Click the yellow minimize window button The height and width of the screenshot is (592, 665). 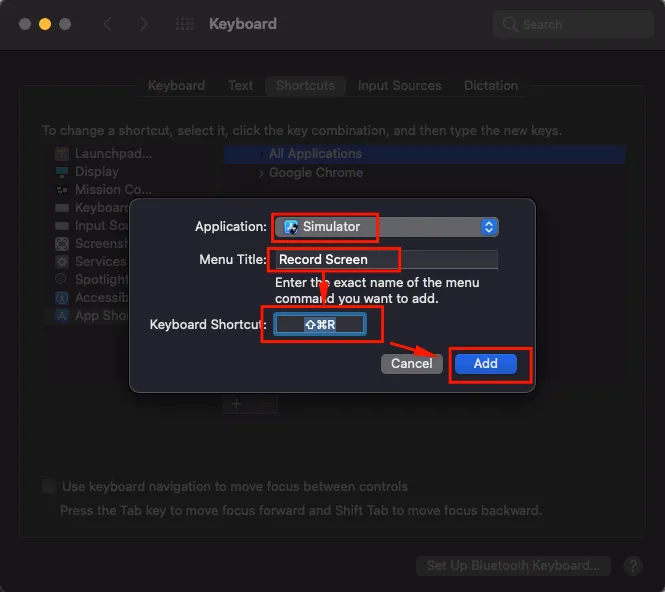(x=45, y=24)
